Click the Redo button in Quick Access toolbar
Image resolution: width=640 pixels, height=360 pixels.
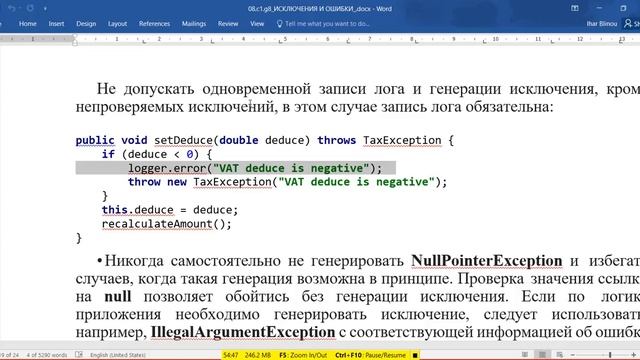coord(30,8)
